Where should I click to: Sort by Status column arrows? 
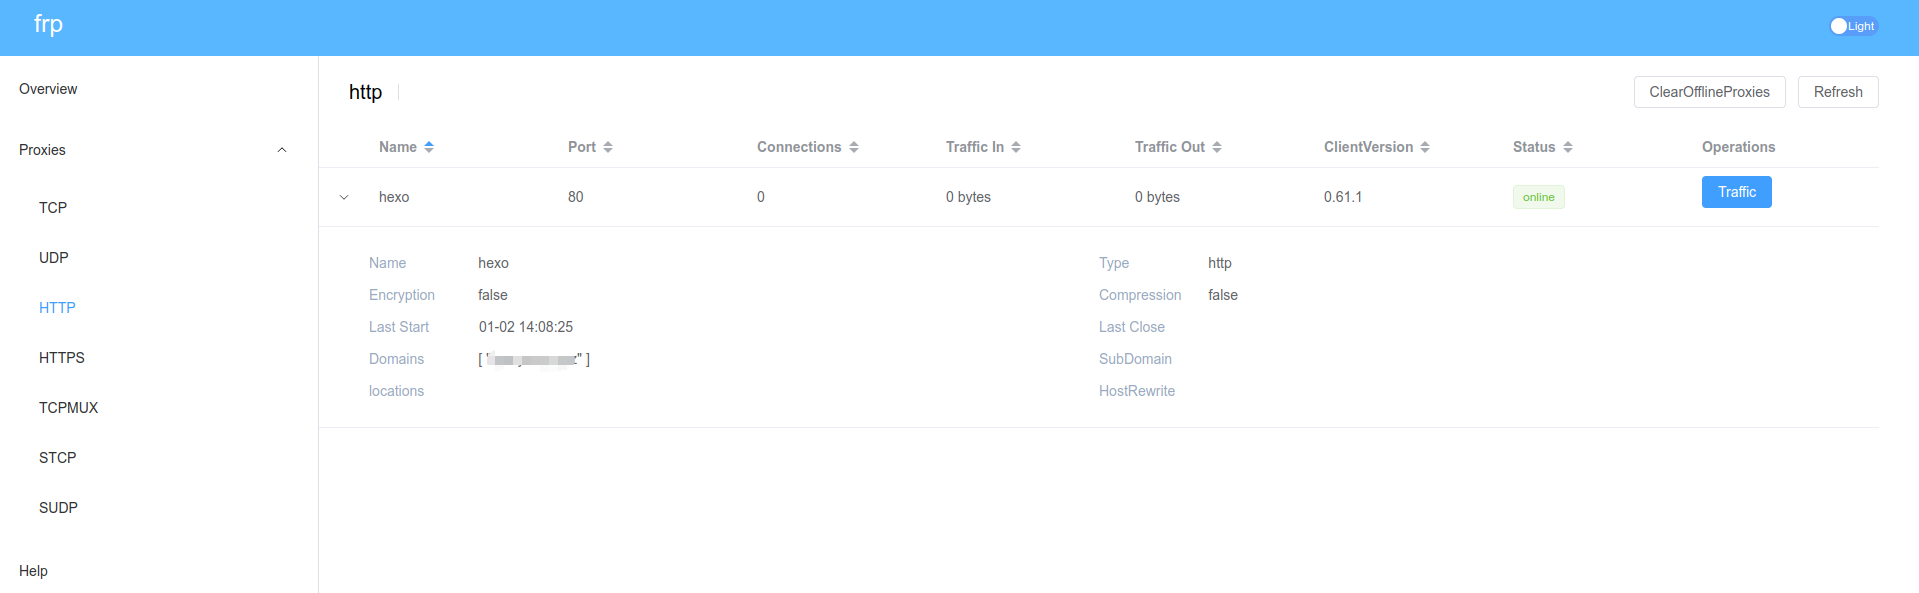(x=1568, y=147)
